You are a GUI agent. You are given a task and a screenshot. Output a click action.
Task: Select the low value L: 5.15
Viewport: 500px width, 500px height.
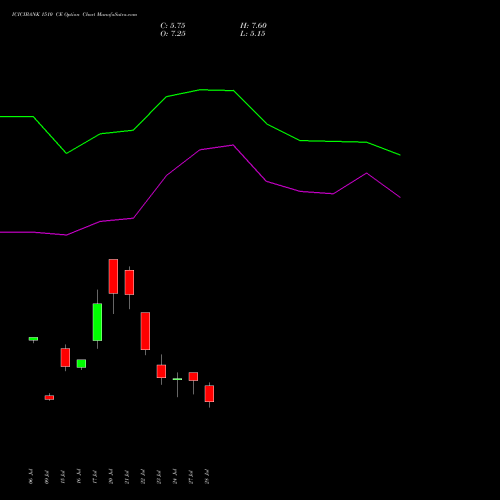pyautogui.click(x=253, y=34)
